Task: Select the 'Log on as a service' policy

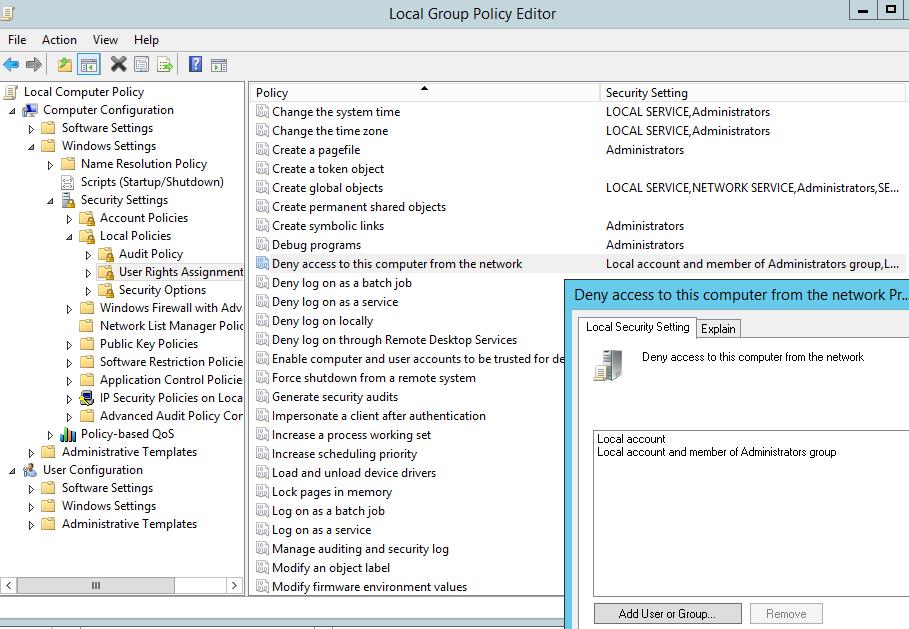Action: (321, 530)
